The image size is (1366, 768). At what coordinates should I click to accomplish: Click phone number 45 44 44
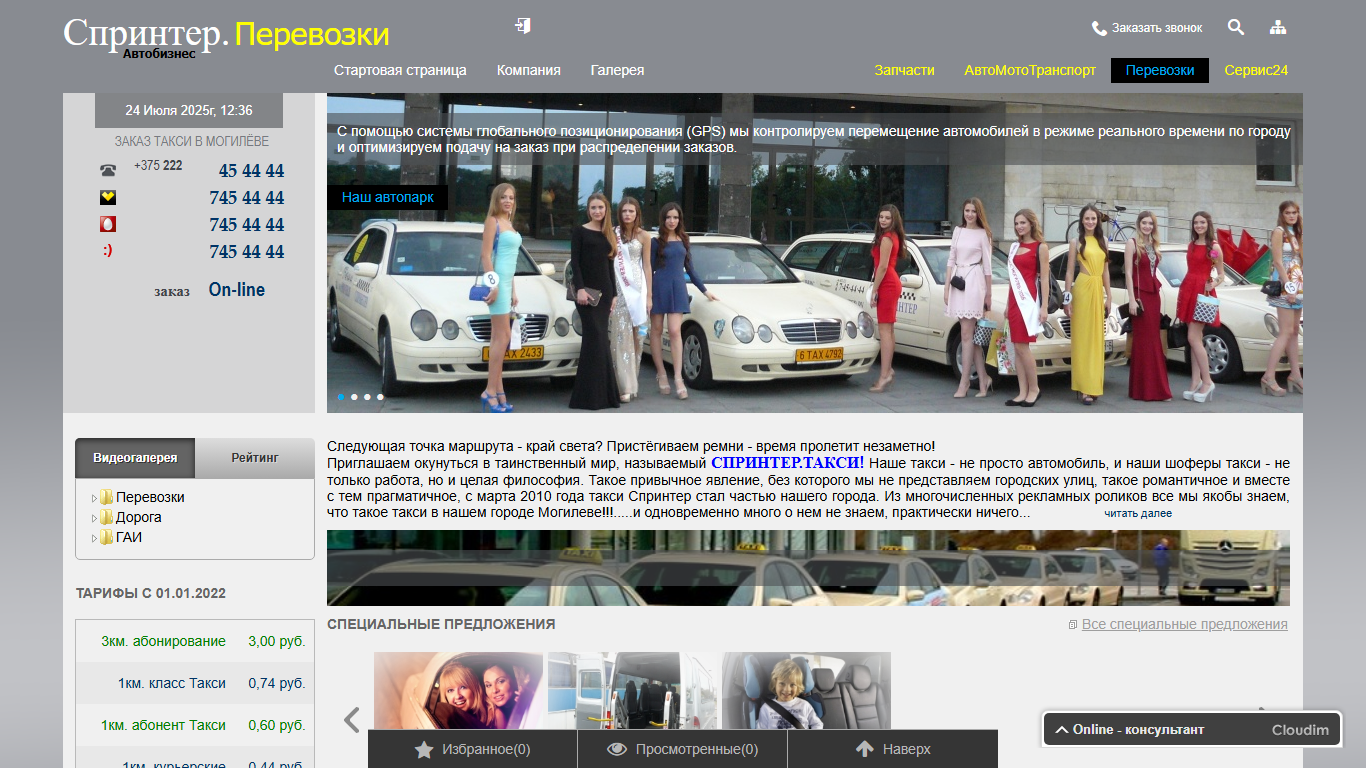click(x=251, y=171)
